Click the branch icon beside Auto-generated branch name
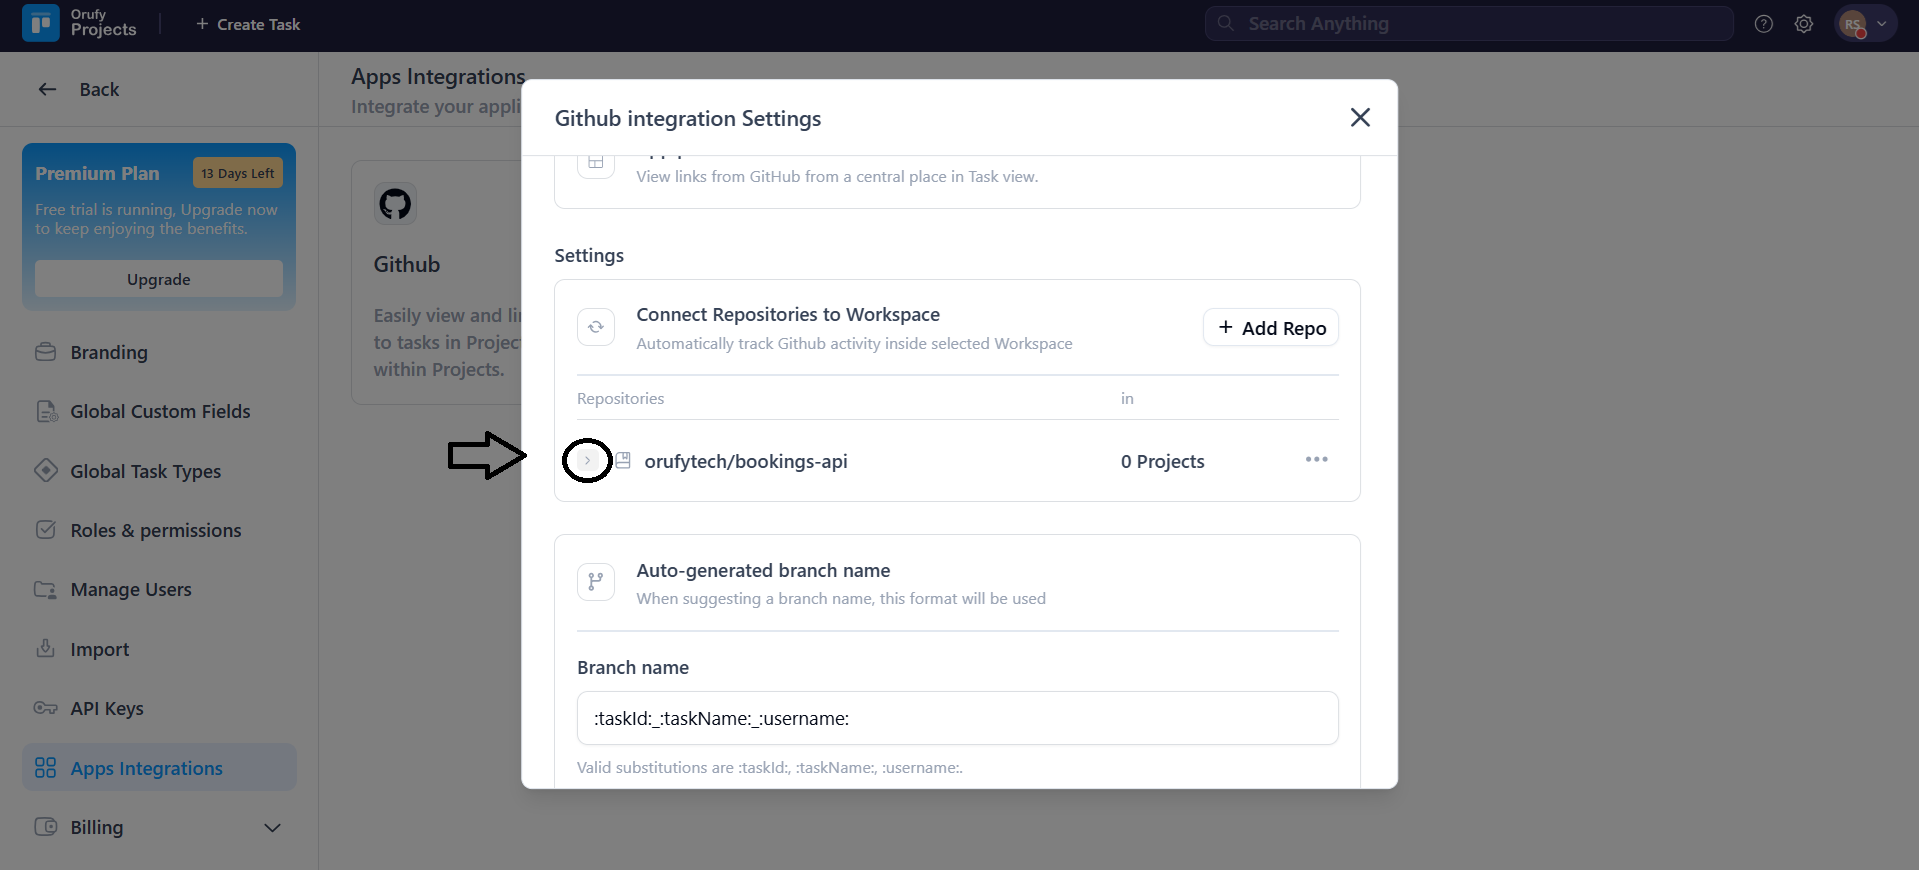1919x870 pixels. coord(596,582)
